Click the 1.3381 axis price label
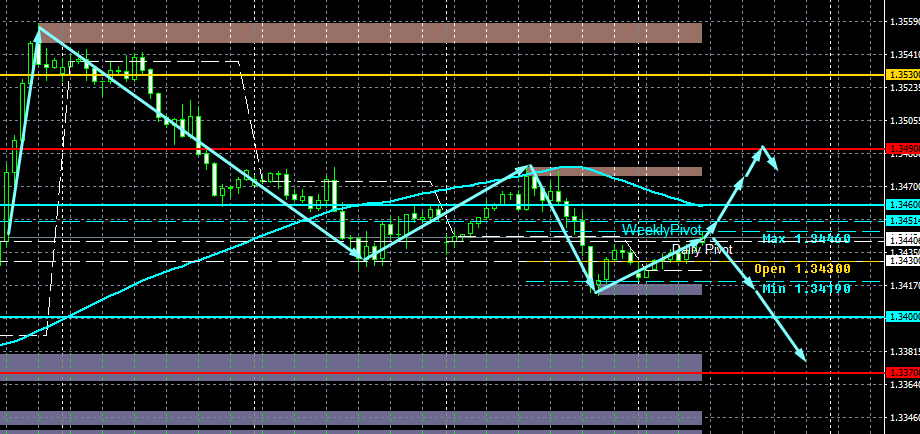 coord(904,352)
